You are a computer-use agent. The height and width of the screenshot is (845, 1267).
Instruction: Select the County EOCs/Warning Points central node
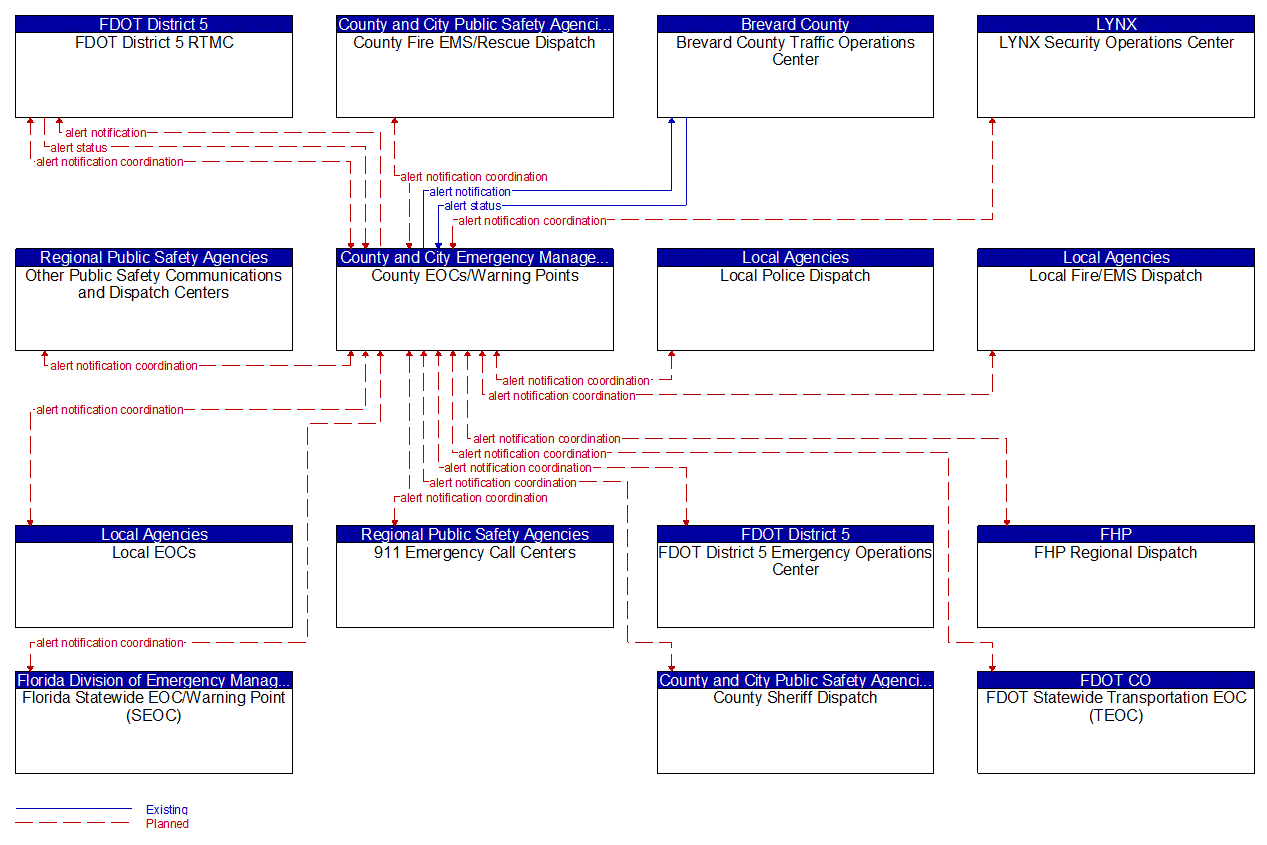[x=475, y=300]
